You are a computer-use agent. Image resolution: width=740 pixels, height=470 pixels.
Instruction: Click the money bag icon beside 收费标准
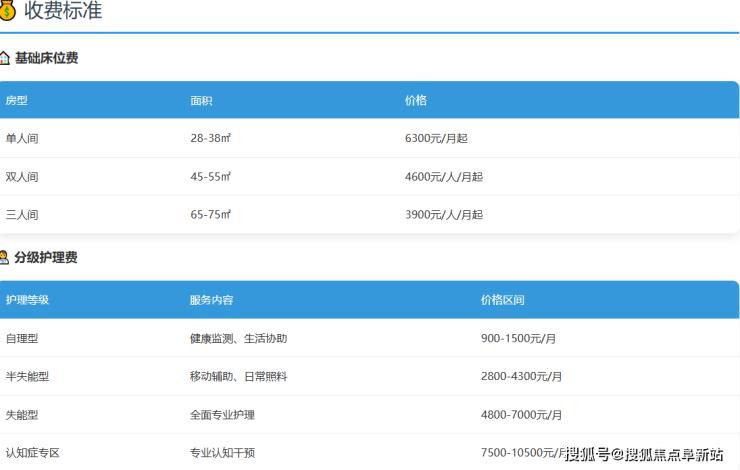7,11
